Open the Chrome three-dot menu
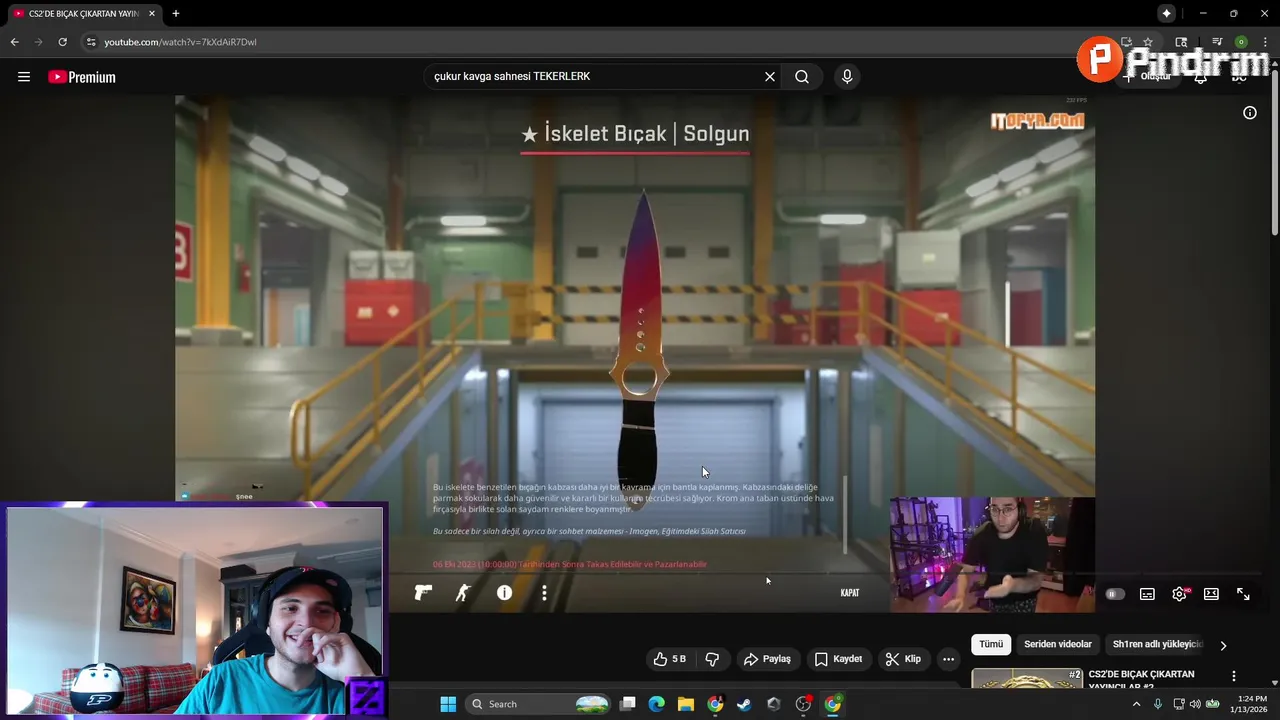This screenshot has width=1280, height=720. coord(1264,42)
